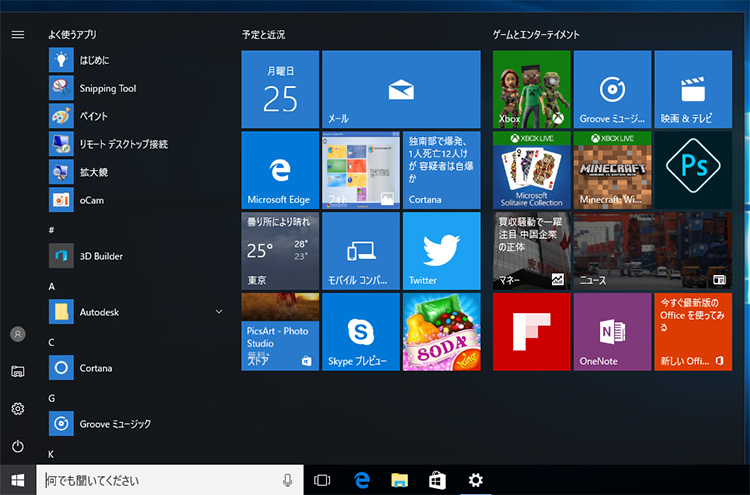Open Task View from the taskbar
This screenshot has height=495, width=750.
322,481
